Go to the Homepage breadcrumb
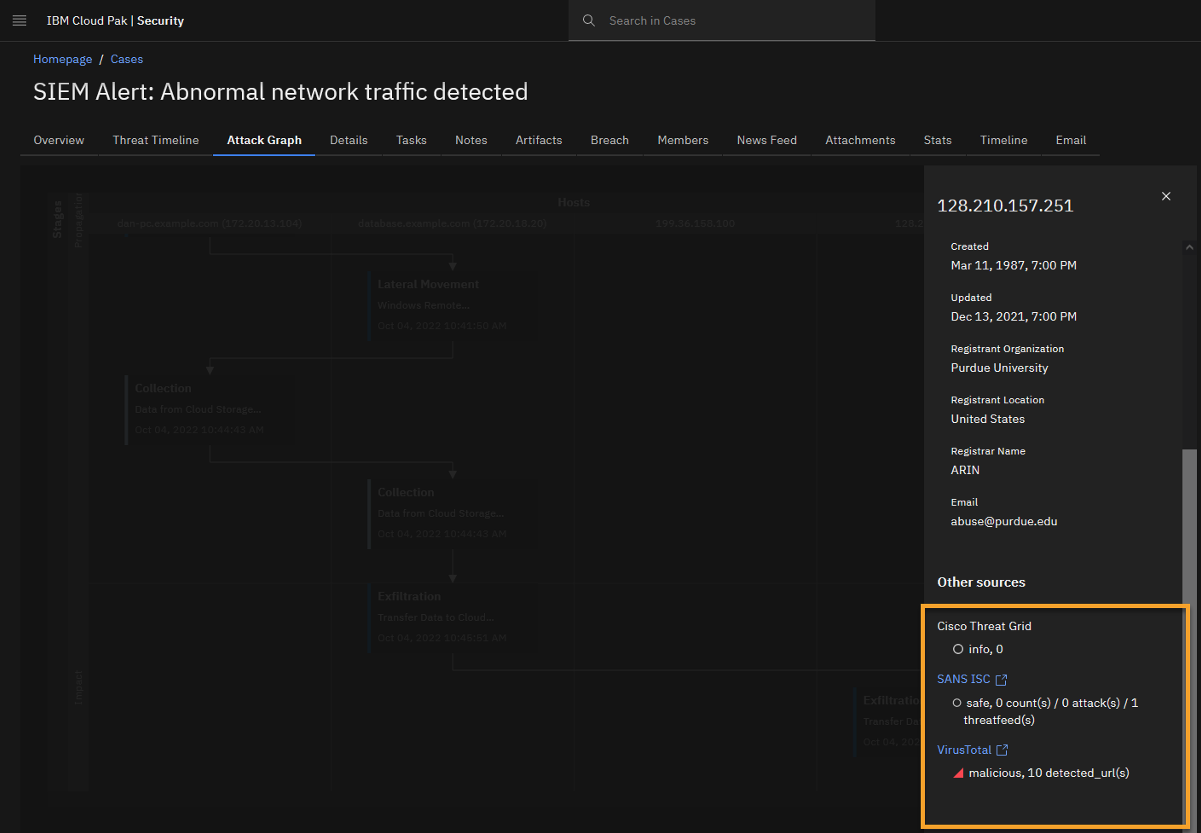 pos(63,59)
